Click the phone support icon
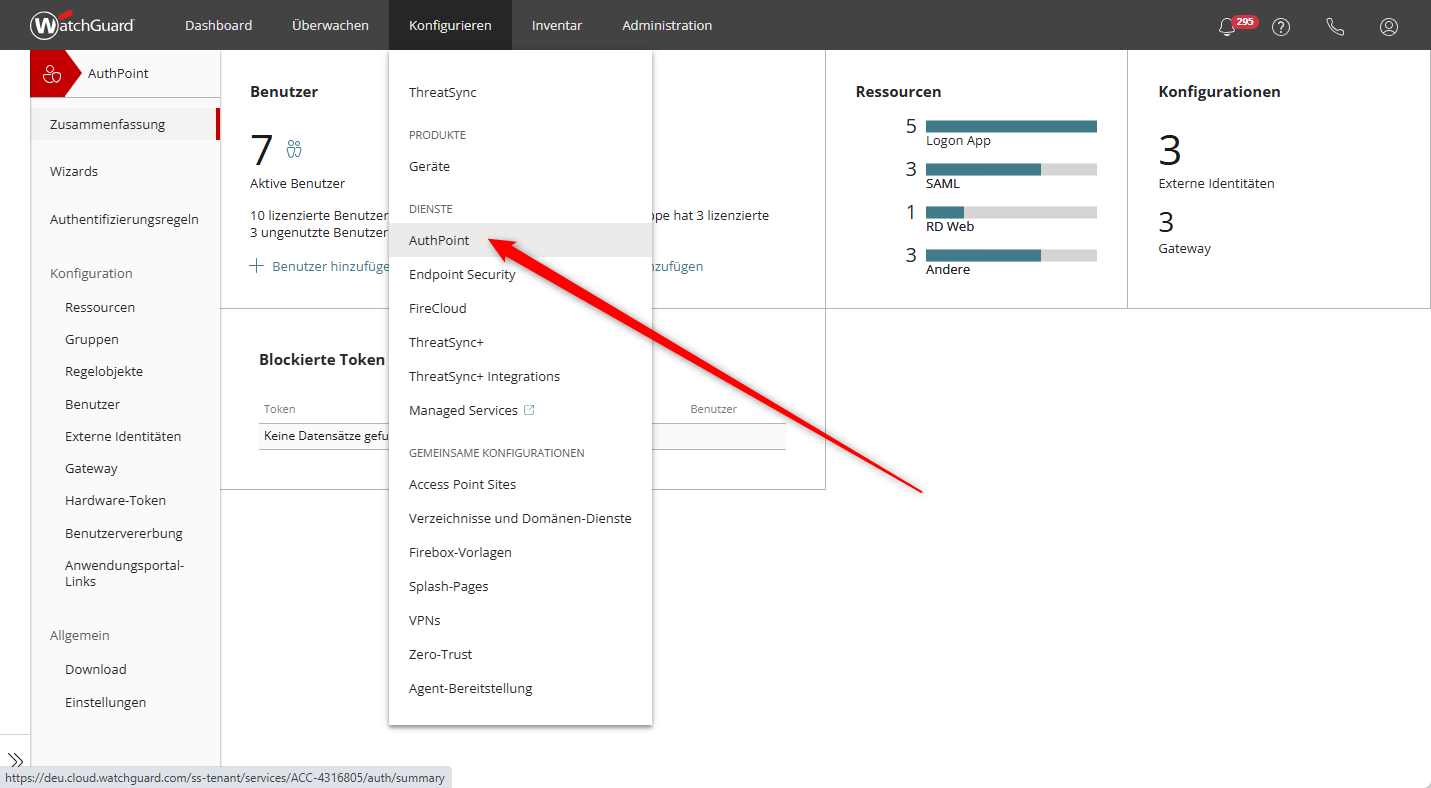 pyautogui.click(x=1335, y=27)
